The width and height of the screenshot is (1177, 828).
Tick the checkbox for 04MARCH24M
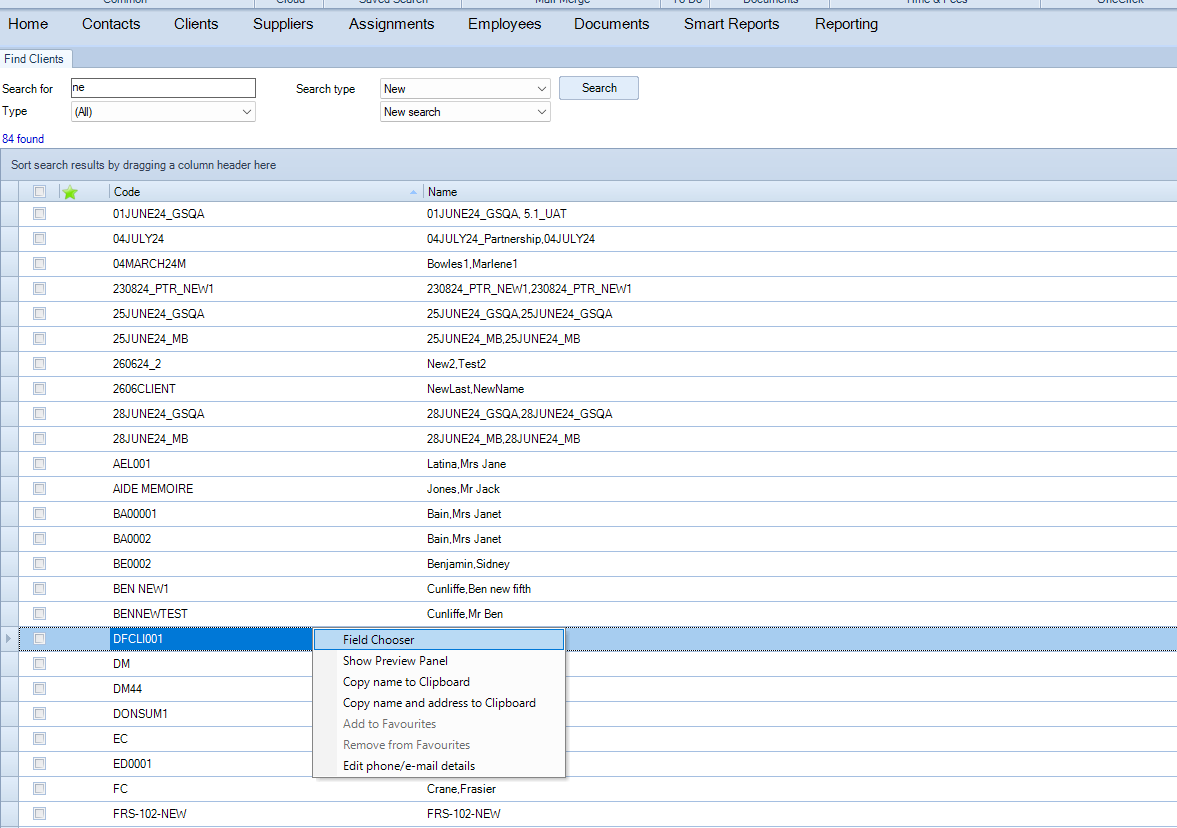(40, 263)
